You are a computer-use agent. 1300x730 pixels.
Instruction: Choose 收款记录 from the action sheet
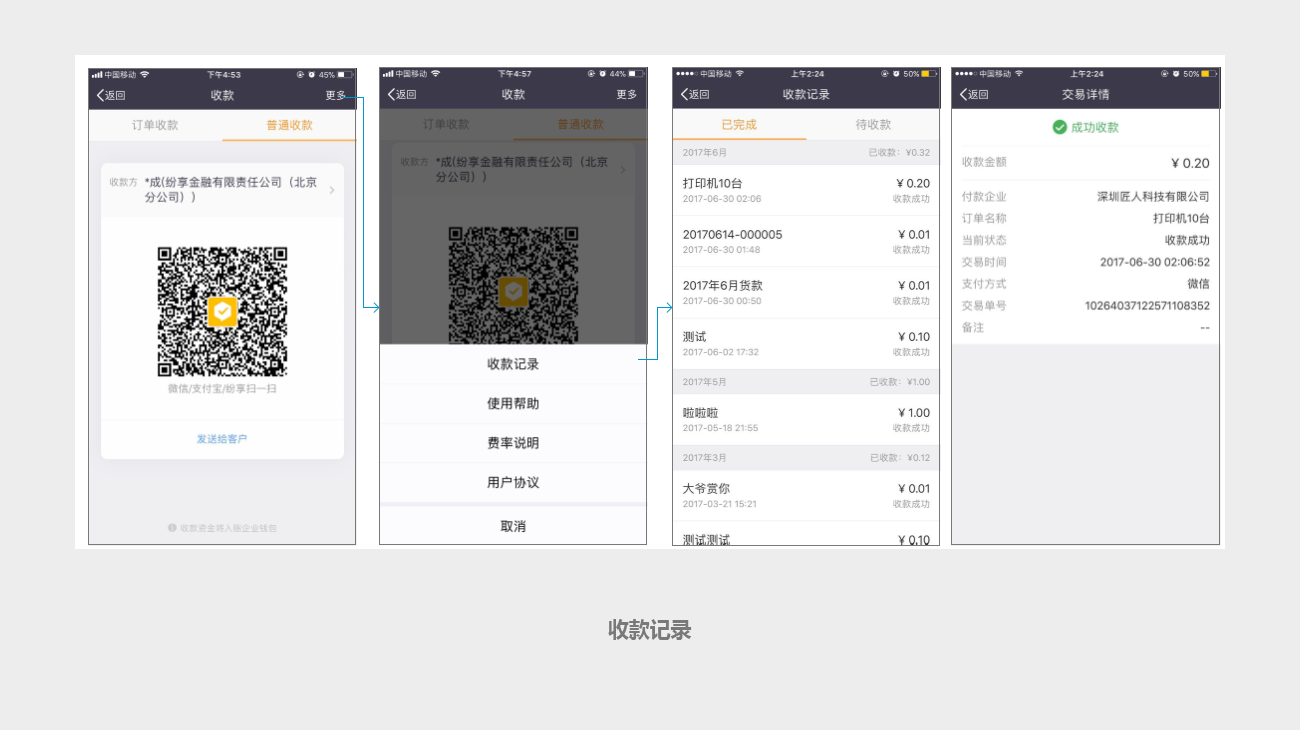[x=513, y=364]
